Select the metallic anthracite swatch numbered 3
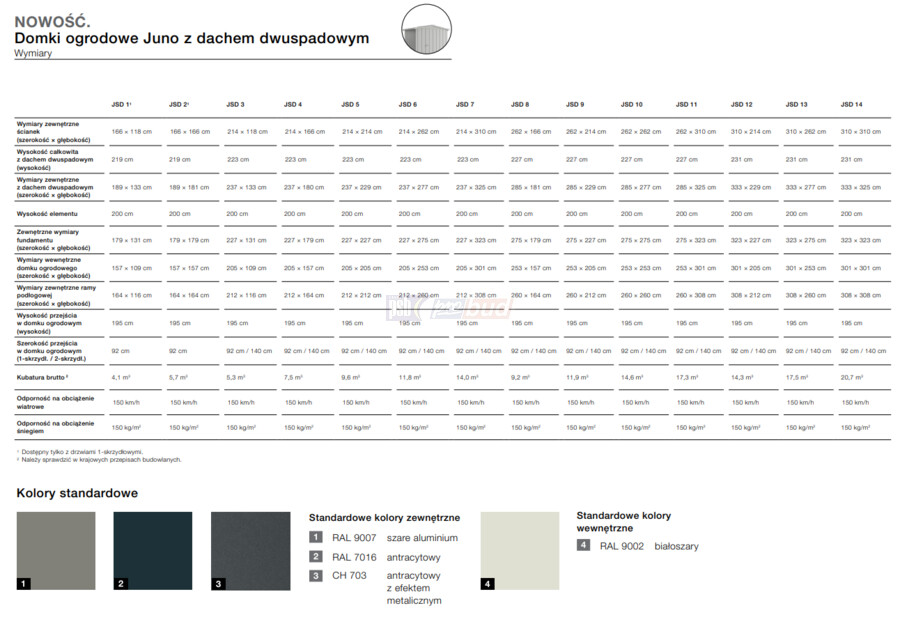Image resolution: width=900 pixels, height=617 pixels. 249,551
